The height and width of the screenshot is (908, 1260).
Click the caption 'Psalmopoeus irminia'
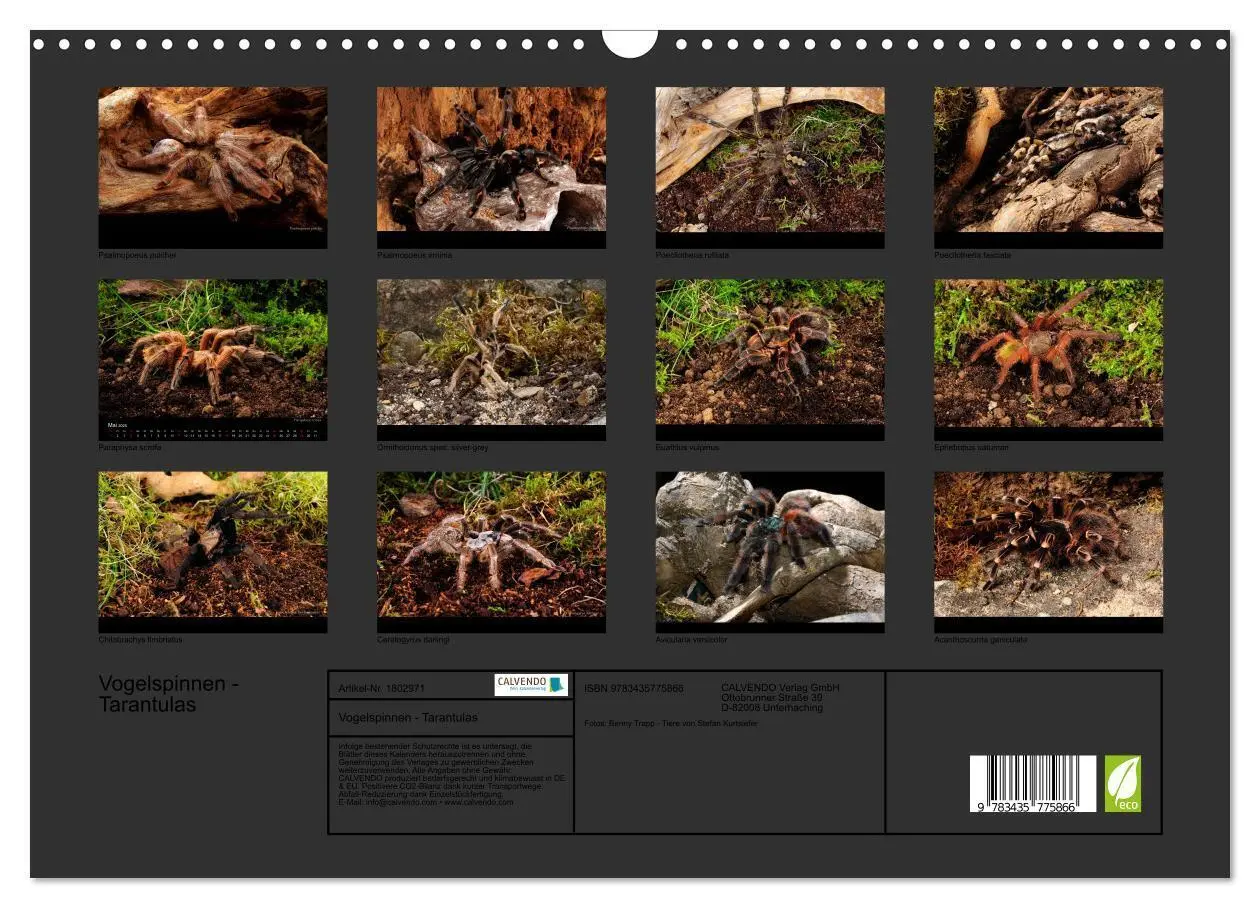(x=415, y=256)
